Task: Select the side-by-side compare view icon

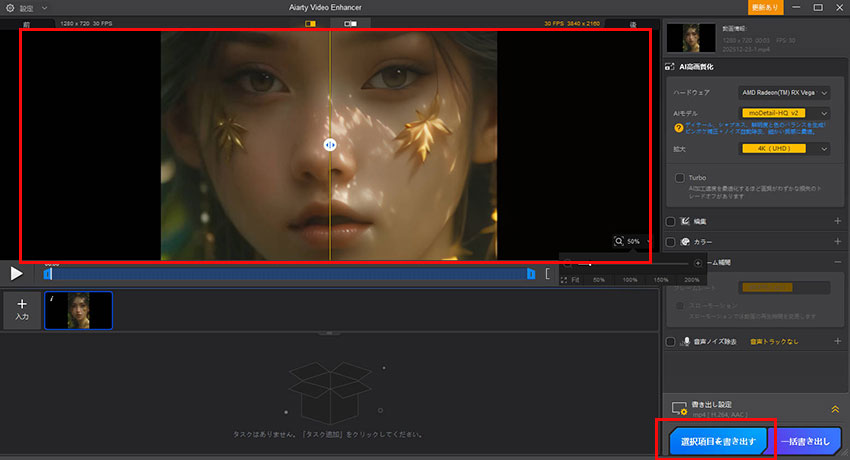Action: (350, 24)
